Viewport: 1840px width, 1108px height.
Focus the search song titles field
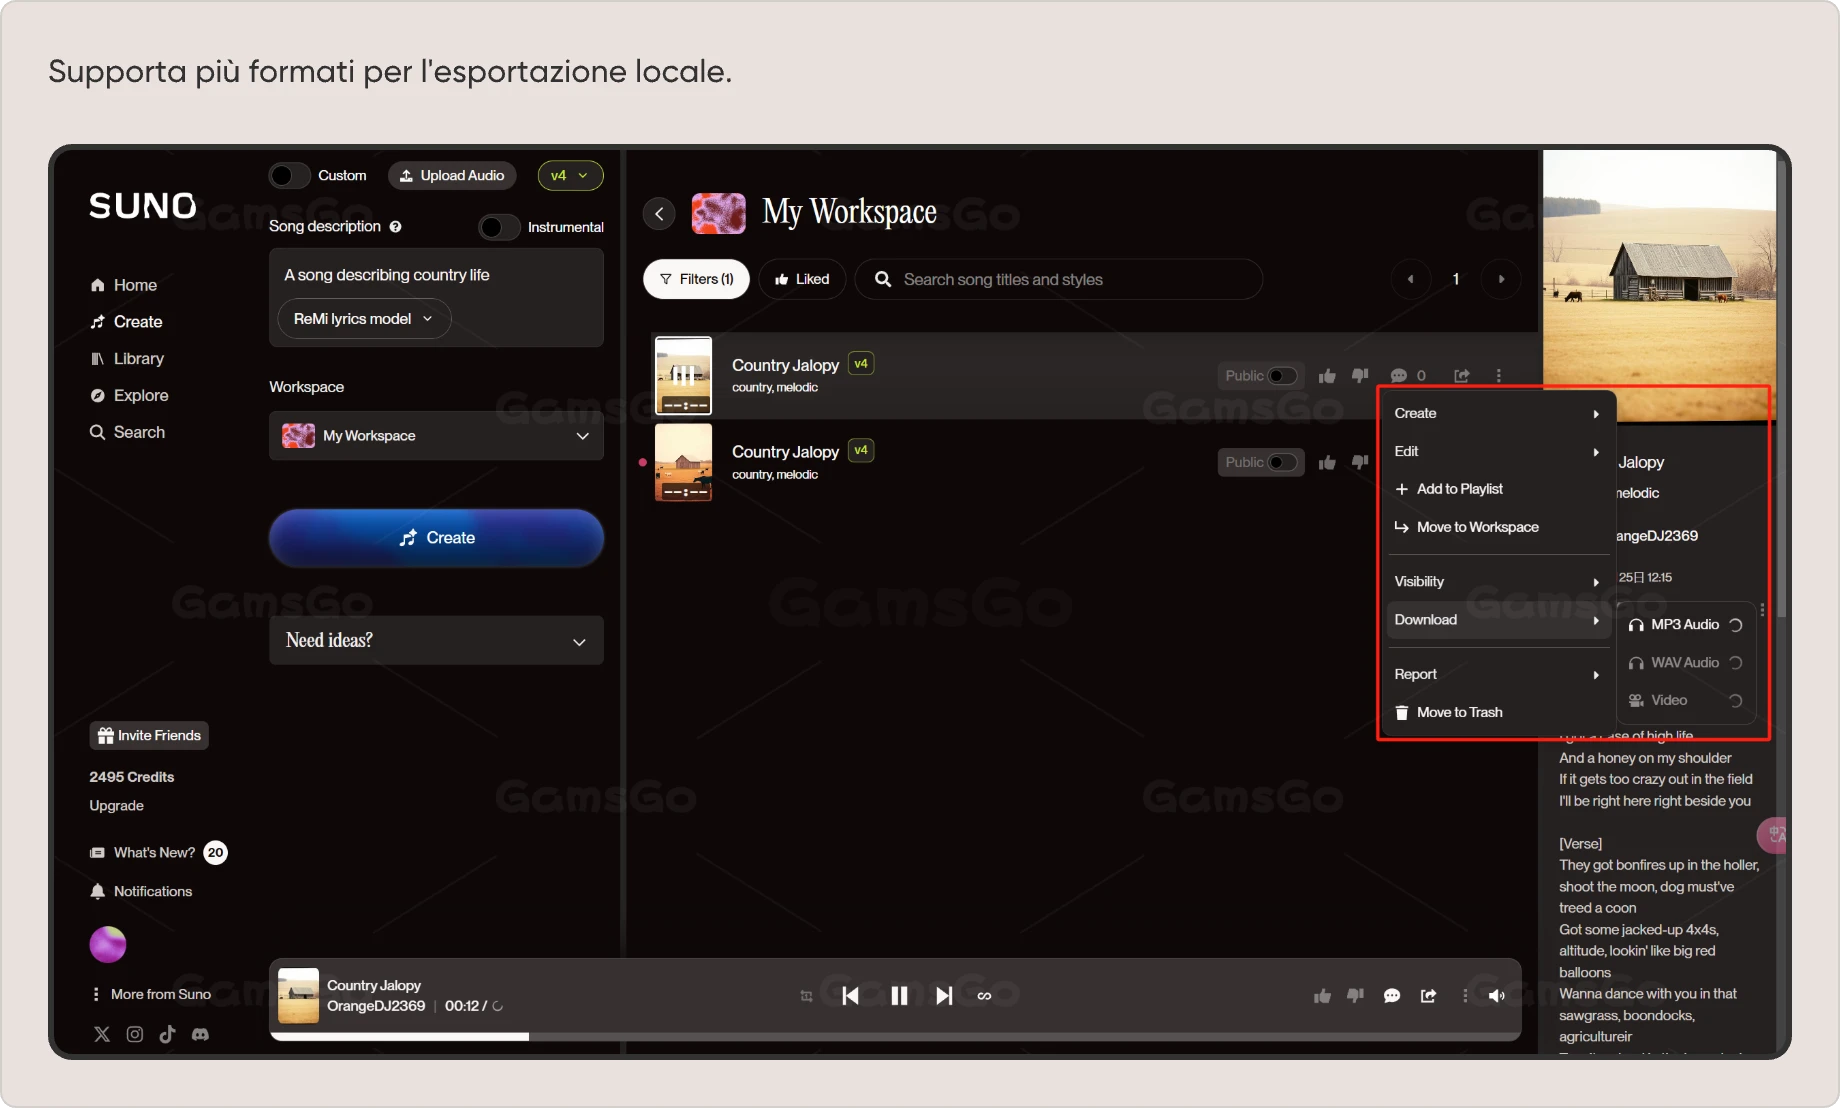(1058, 279)
